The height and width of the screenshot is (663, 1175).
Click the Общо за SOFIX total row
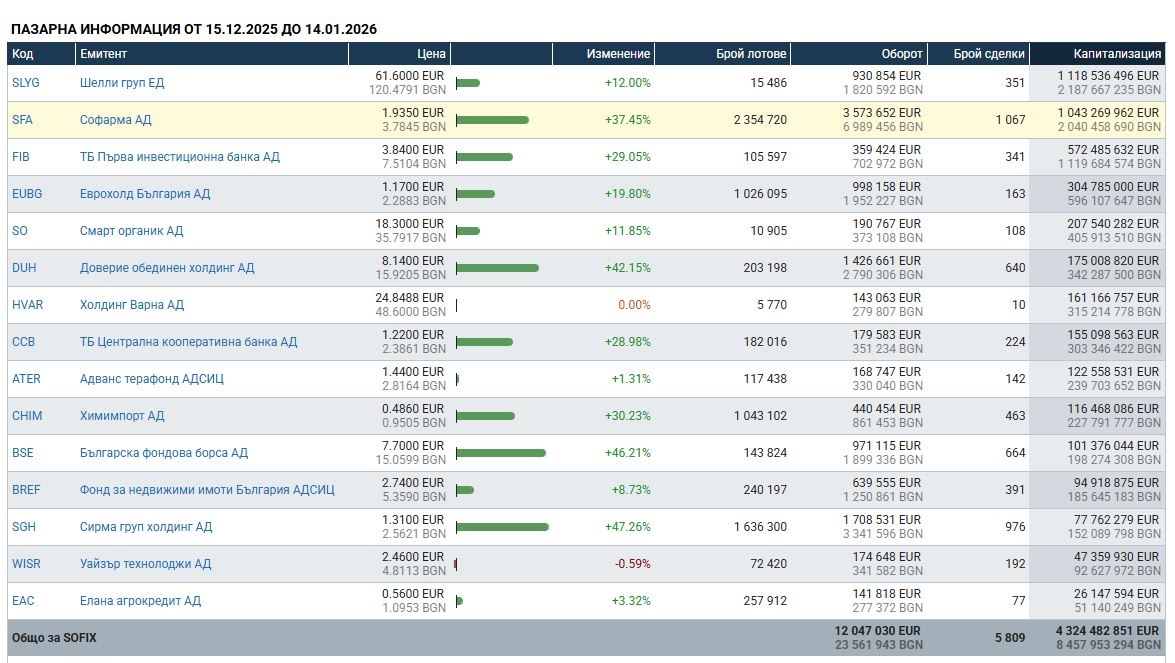[54, 637]
